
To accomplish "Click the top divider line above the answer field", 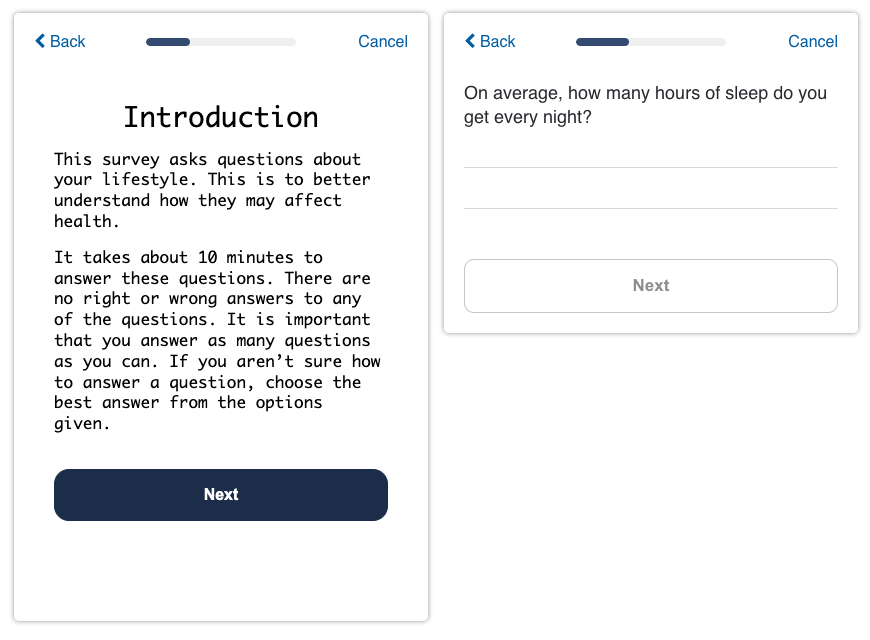I will coord(650,167).
